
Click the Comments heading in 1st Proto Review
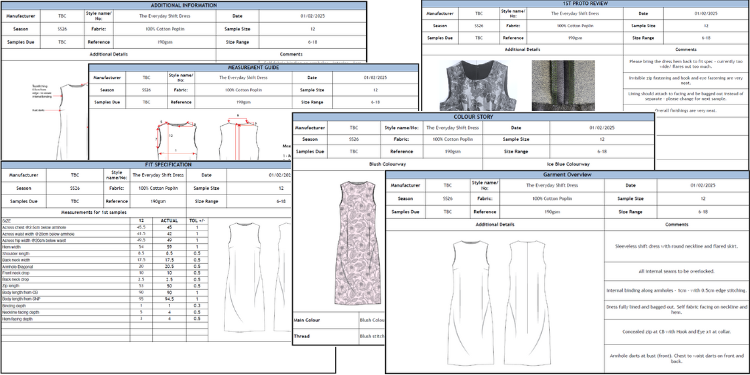685,50
